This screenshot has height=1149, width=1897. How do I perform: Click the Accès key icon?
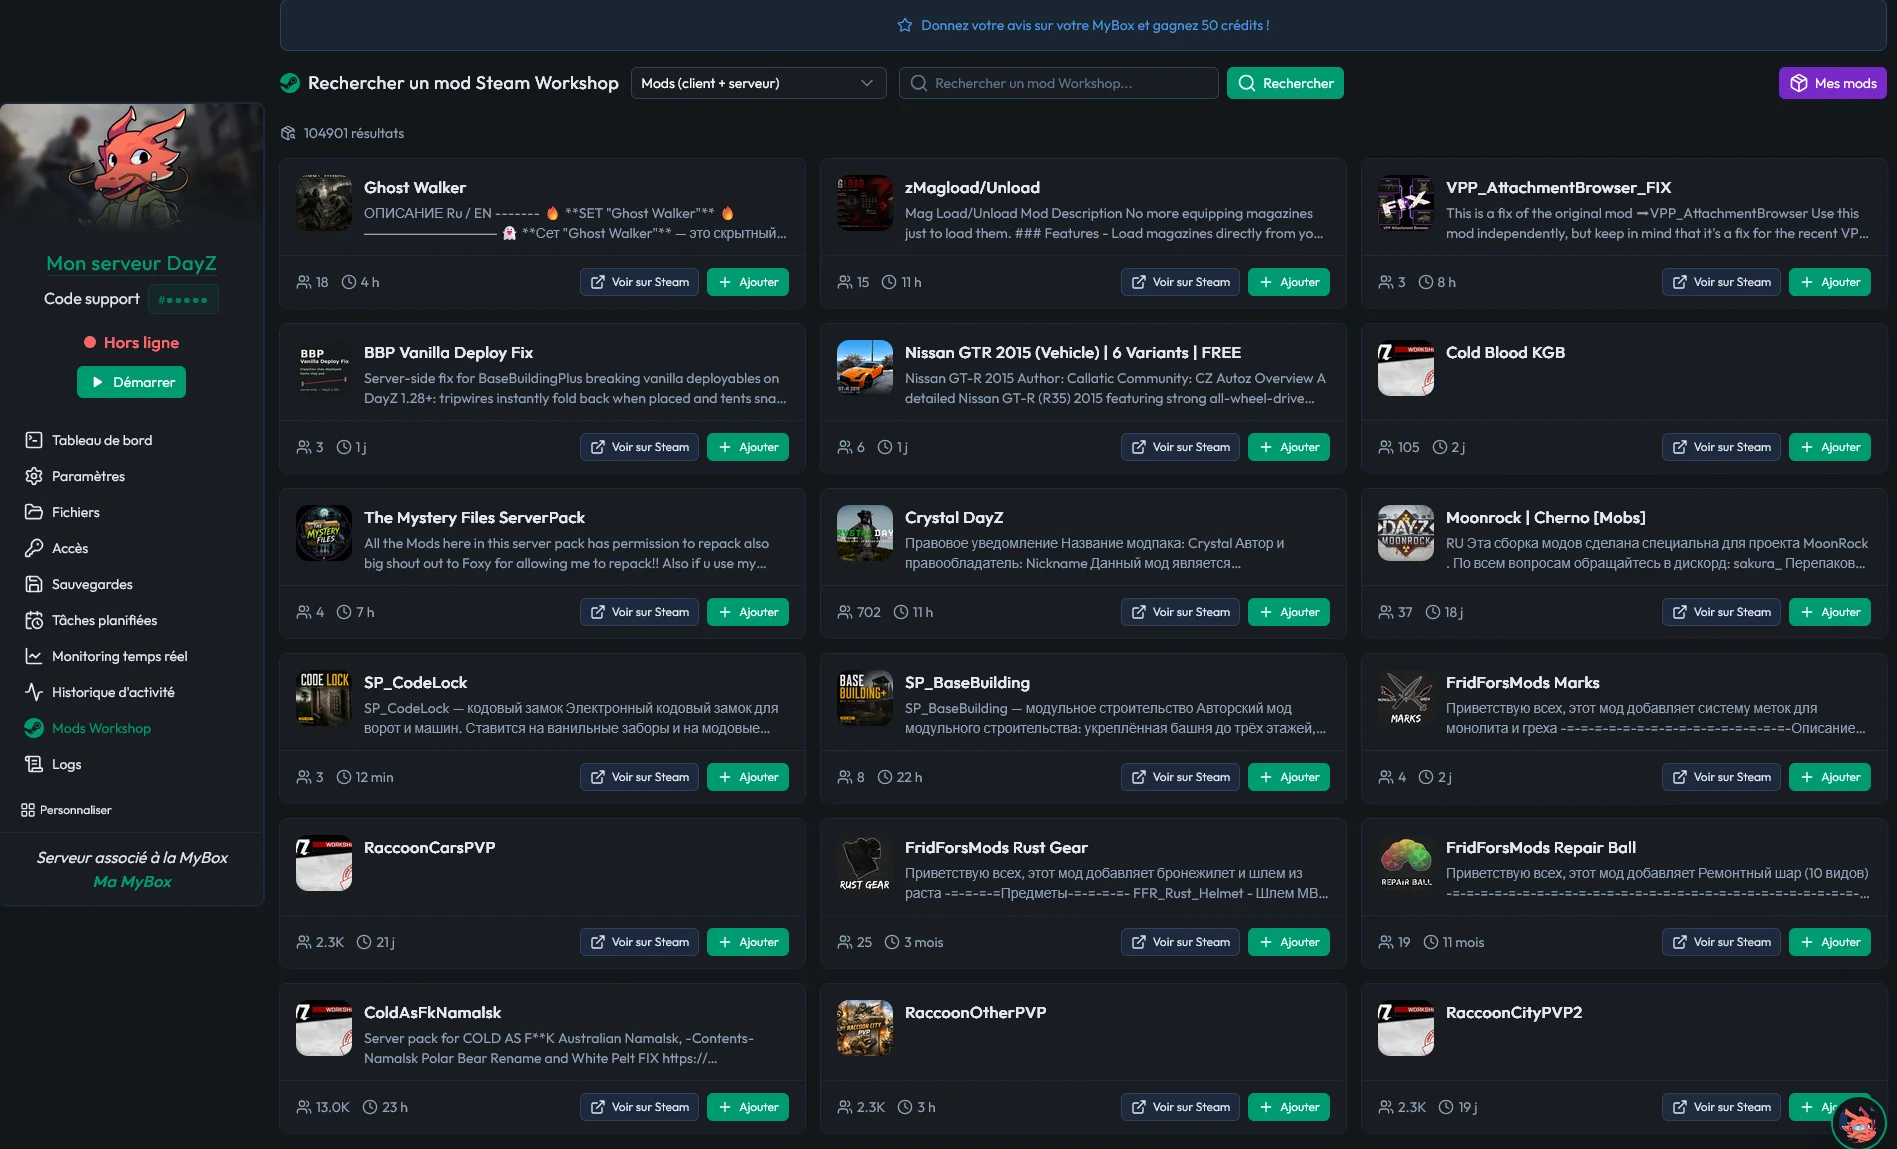[x=34, y=548]
